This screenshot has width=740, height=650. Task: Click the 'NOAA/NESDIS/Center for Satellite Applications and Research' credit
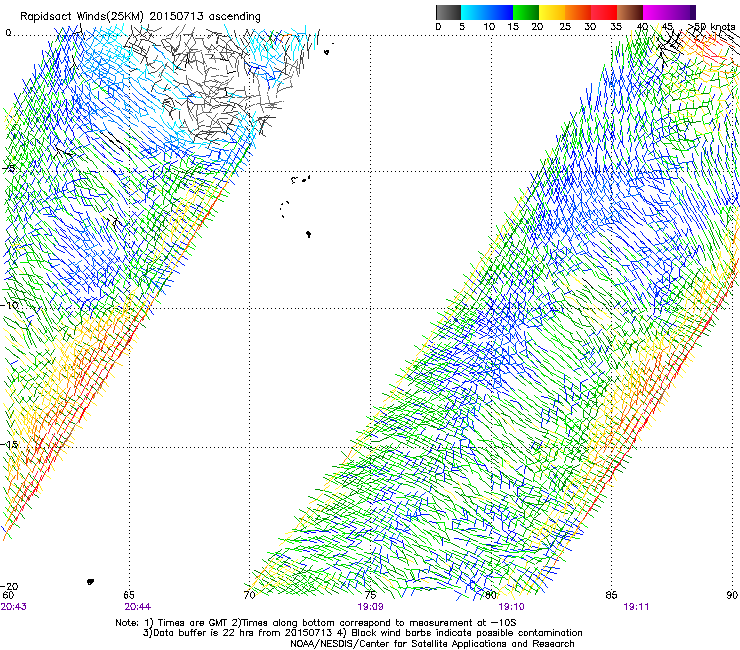(x=432, y=644)
